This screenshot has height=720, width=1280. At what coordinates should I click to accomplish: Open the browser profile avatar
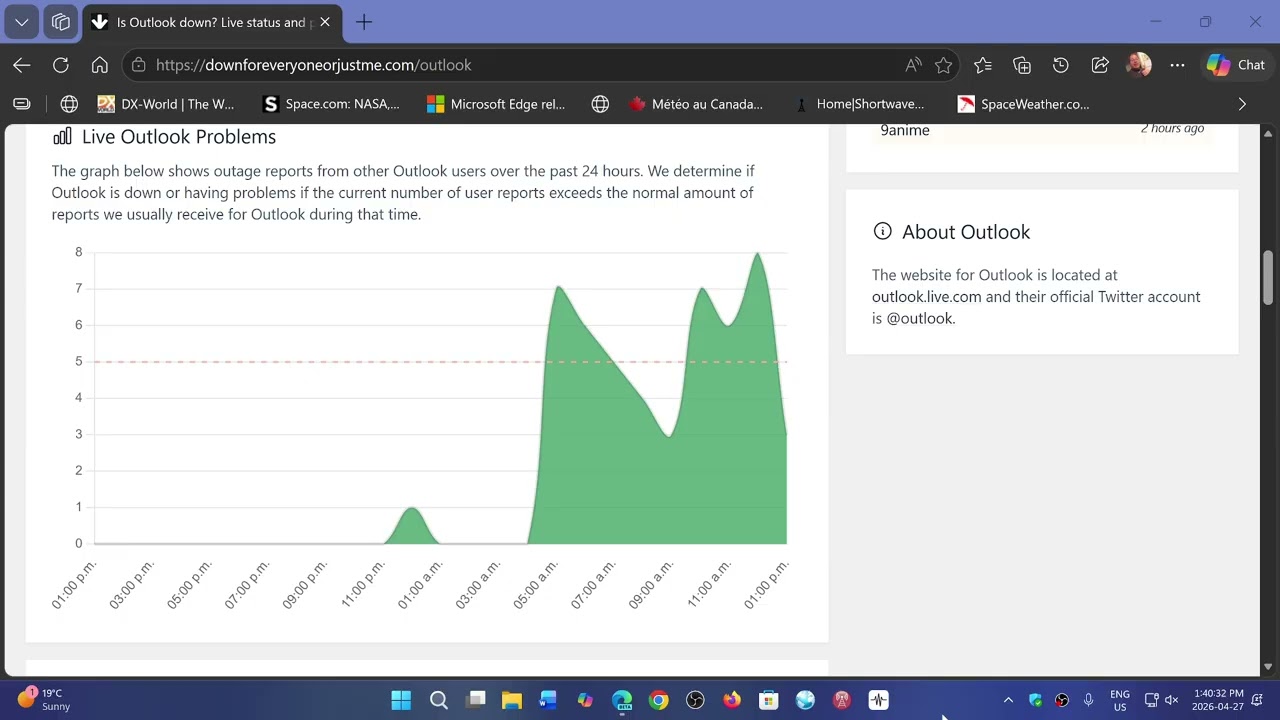(1138, 65)
